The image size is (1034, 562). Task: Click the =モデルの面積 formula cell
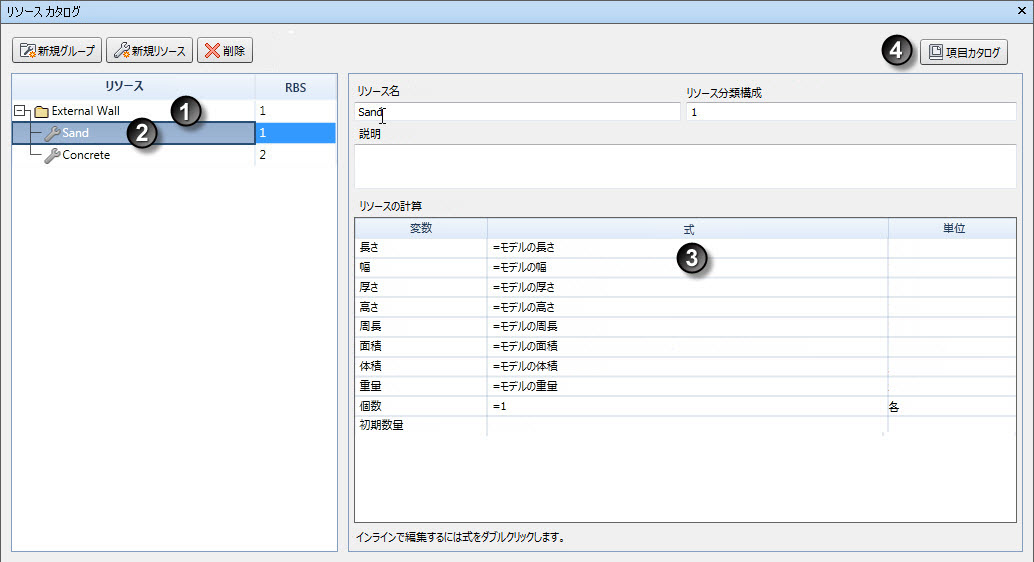[x=688, y=346]
